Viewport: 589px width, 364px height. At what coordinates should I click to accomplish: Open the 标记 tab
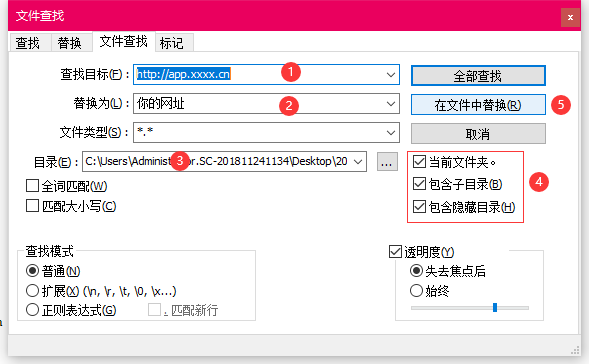[174, 42]
